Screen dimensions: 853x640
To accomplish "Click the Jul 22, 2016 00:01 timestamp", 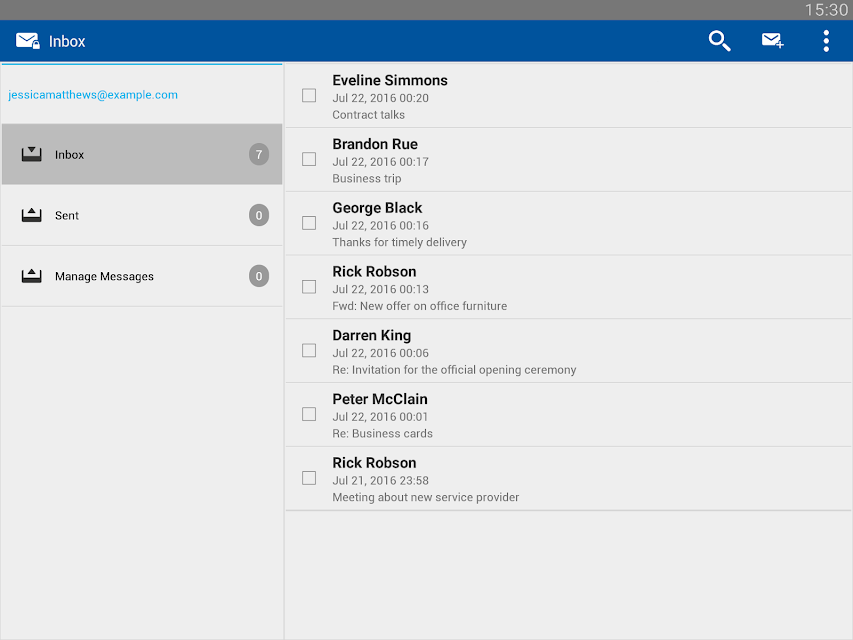I will (x=380, y=416).
